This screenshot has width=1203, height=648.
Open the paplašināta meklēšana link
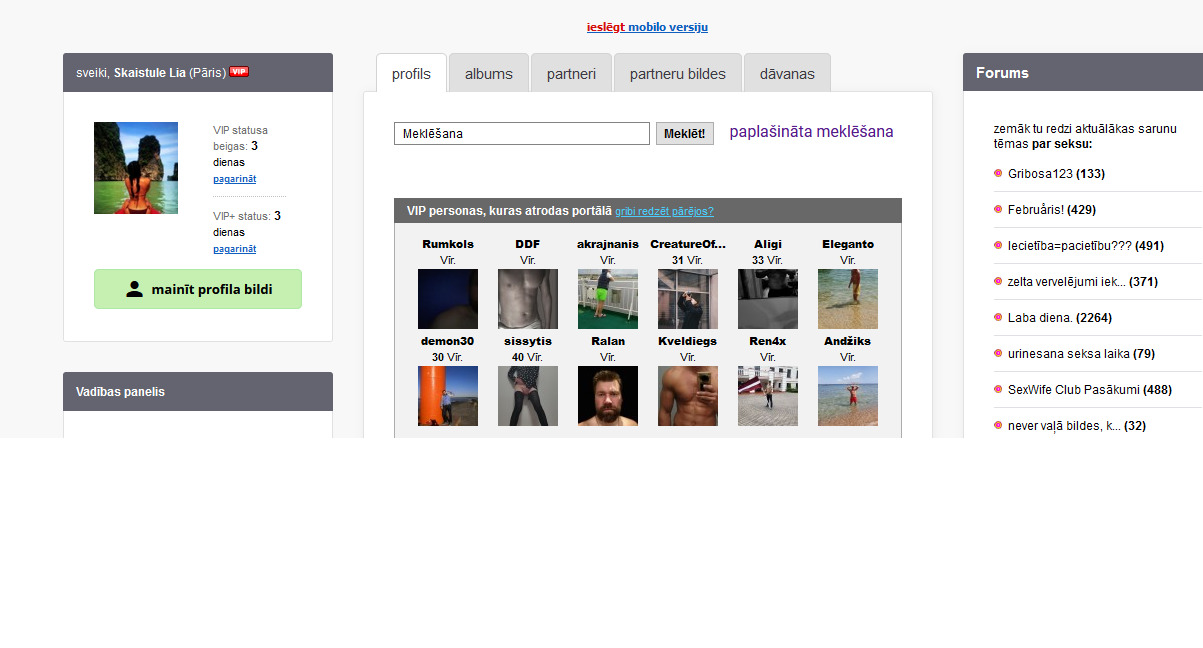[x=811, y=132]
